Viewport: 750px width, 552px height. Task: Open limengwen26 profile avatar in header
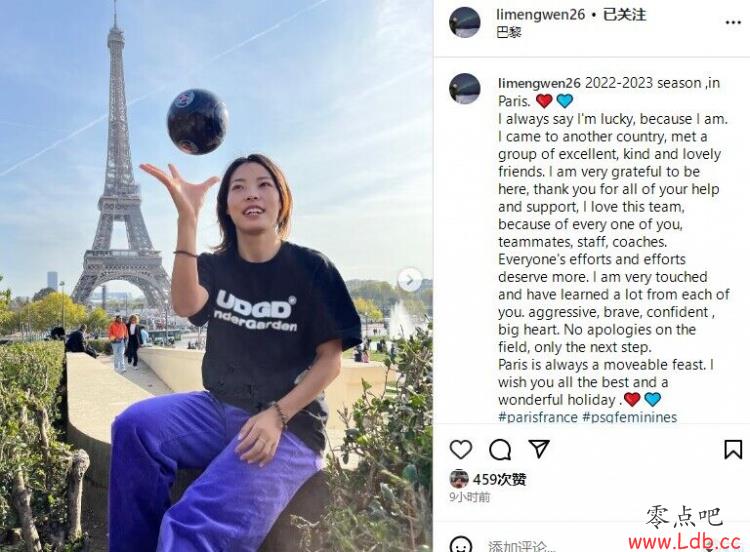(x=464, y=22)
